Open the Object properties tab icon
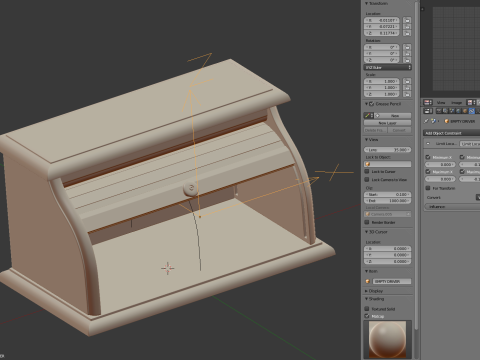The image size is (480, 360). tap(465, 111)
